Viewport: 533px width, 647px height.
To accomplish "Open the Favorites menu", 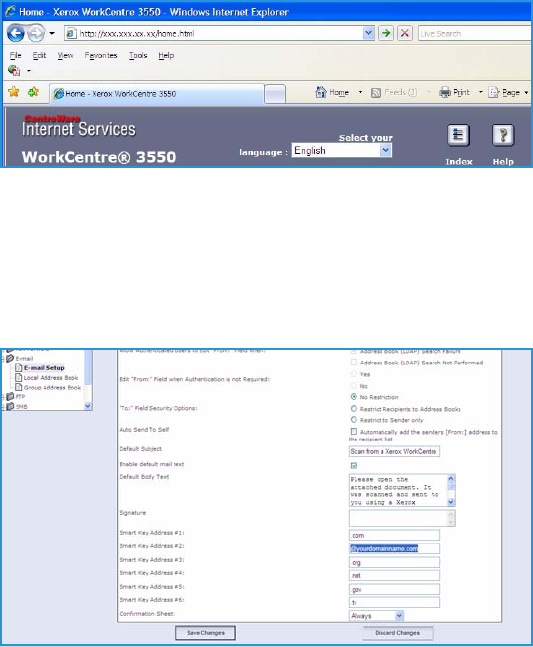I will [x=101, y=55].
